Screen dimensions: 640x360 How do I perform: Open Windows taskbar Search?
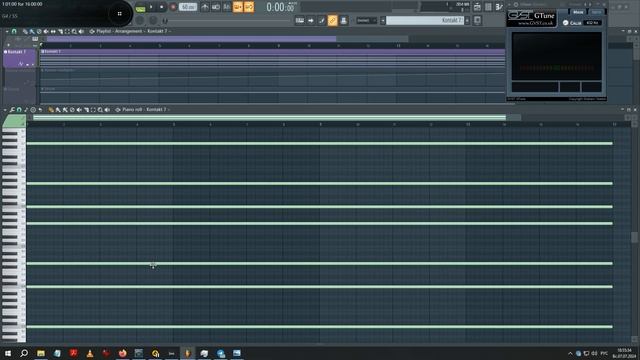click(24, 353)
